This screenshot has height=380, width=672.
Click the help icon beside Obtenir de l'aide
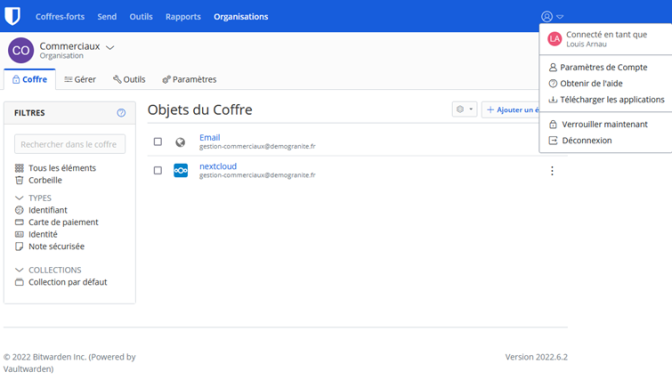point(553,84)
